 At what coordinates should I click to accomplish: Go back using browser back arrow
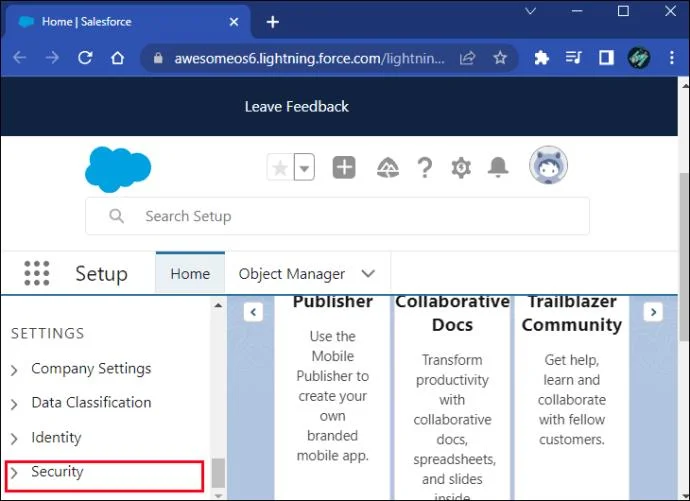click(20, 57)
